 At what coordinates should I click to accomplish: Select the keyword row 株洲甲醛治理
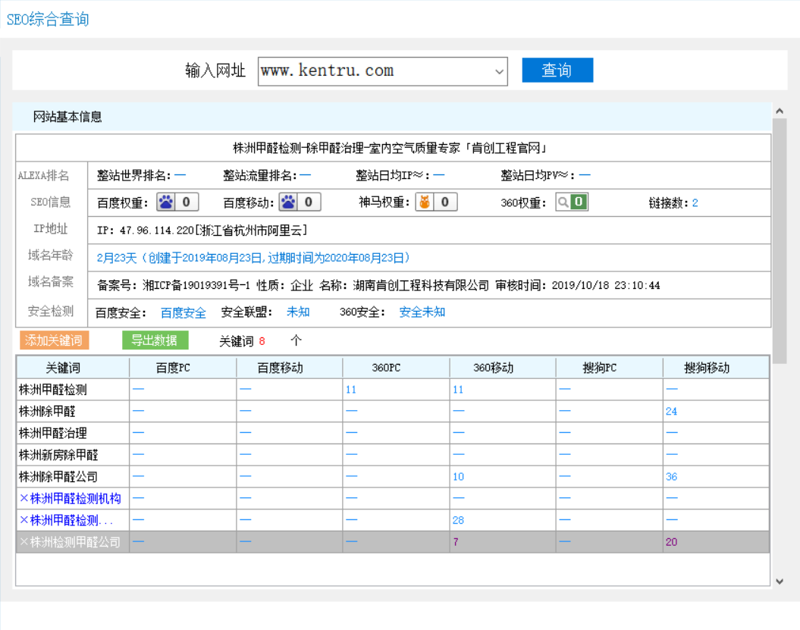coord(393,433)
